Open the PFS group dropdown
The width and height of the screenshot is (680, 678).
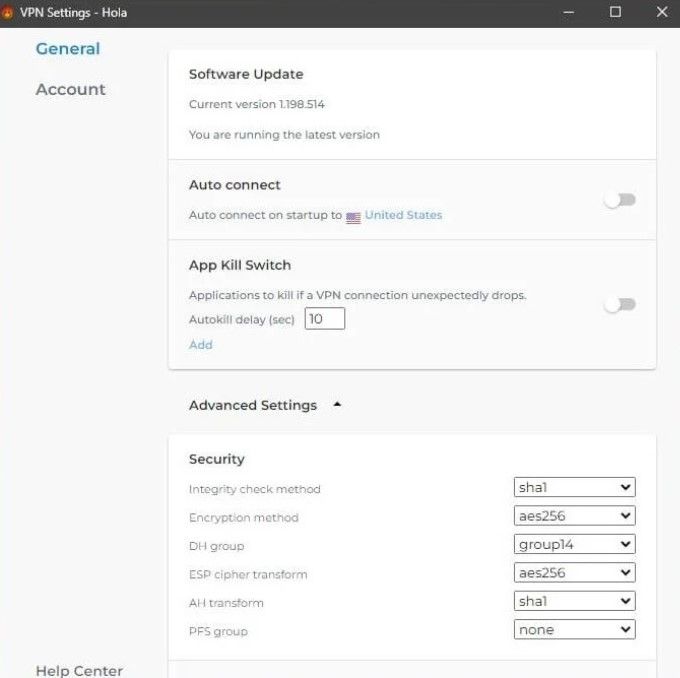pos(575,629)
